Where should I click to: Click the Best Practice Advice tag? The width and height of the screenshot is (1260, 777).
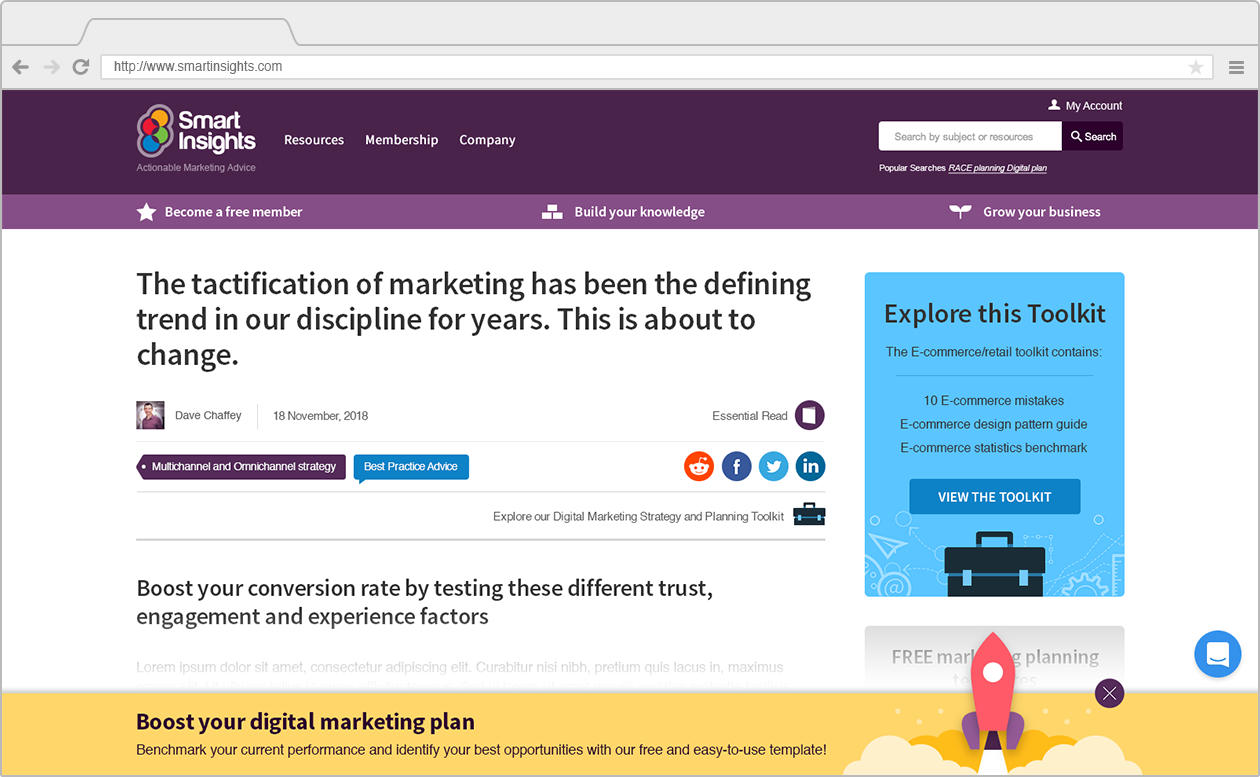coord(411,467)
